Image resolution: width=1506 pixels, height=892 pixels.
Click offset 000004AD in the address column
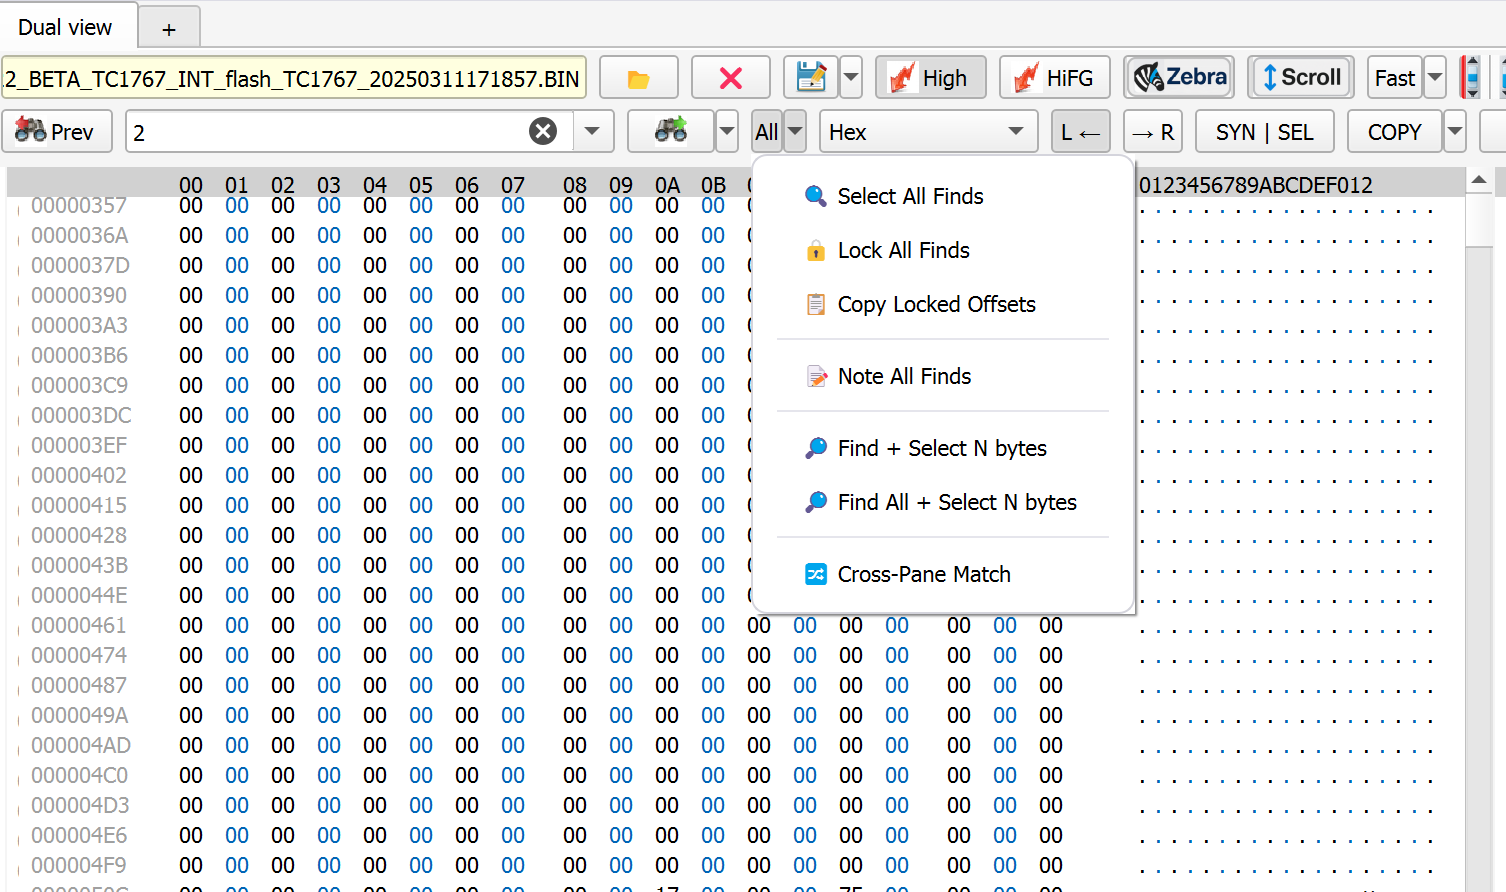tap(81, 745)
